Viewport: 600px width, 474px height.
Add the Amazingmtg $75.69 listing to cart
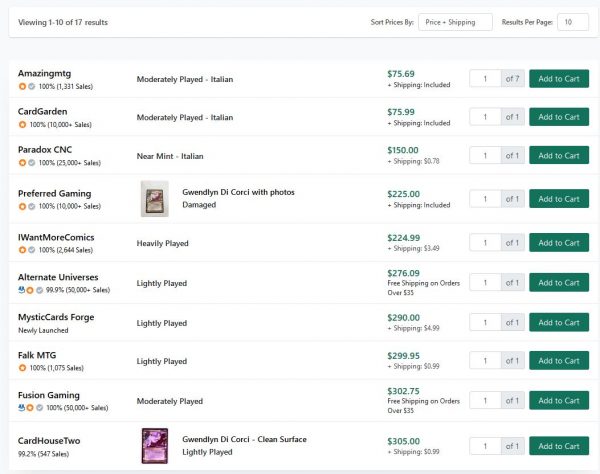pos(558,79)
